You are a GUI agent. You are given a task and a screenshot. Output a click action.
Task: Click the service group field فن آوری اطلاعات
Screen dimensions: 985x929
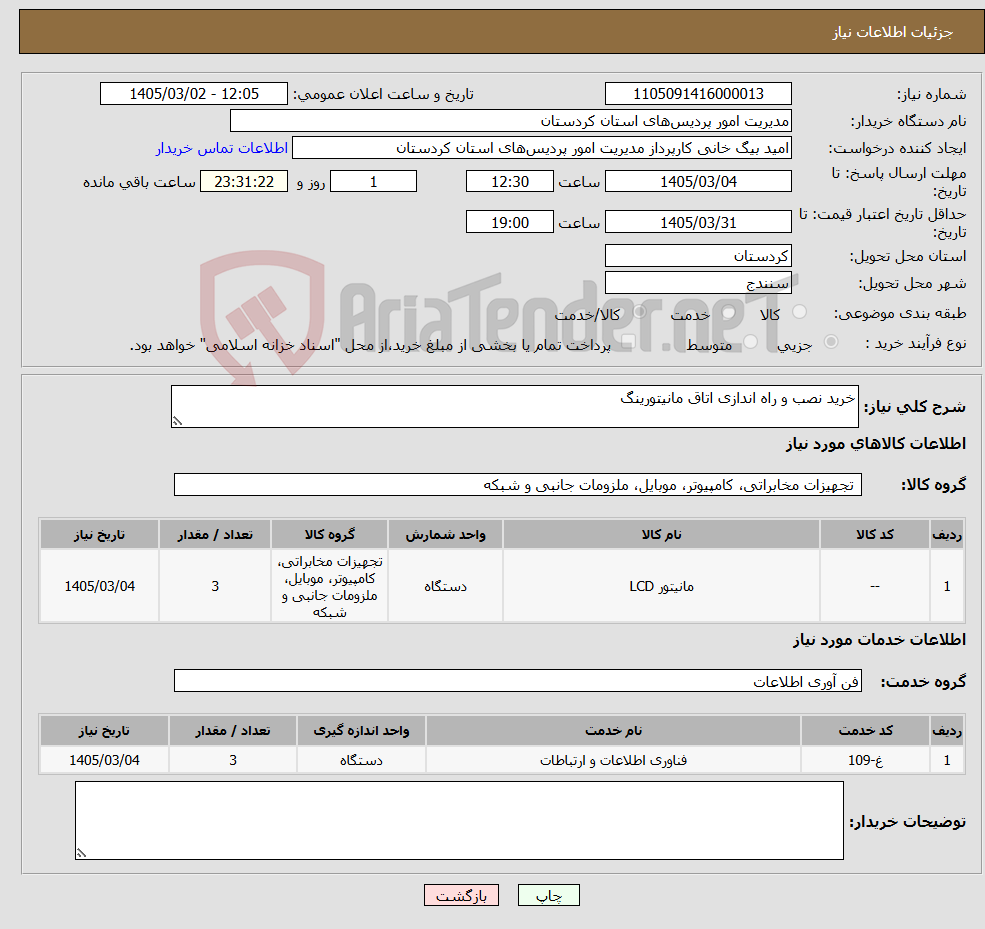518,681
